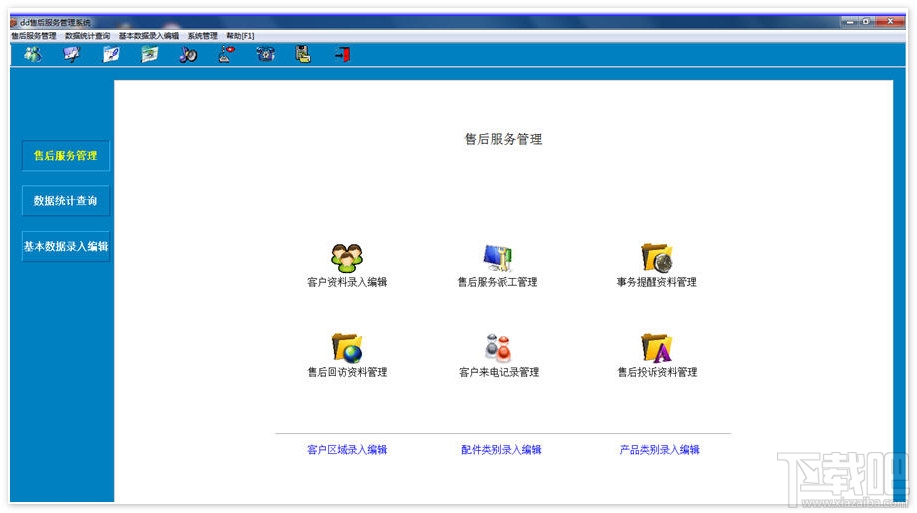
Task: Follow the 客户区域录入编辑 link
Action: (x=347, y=450)
